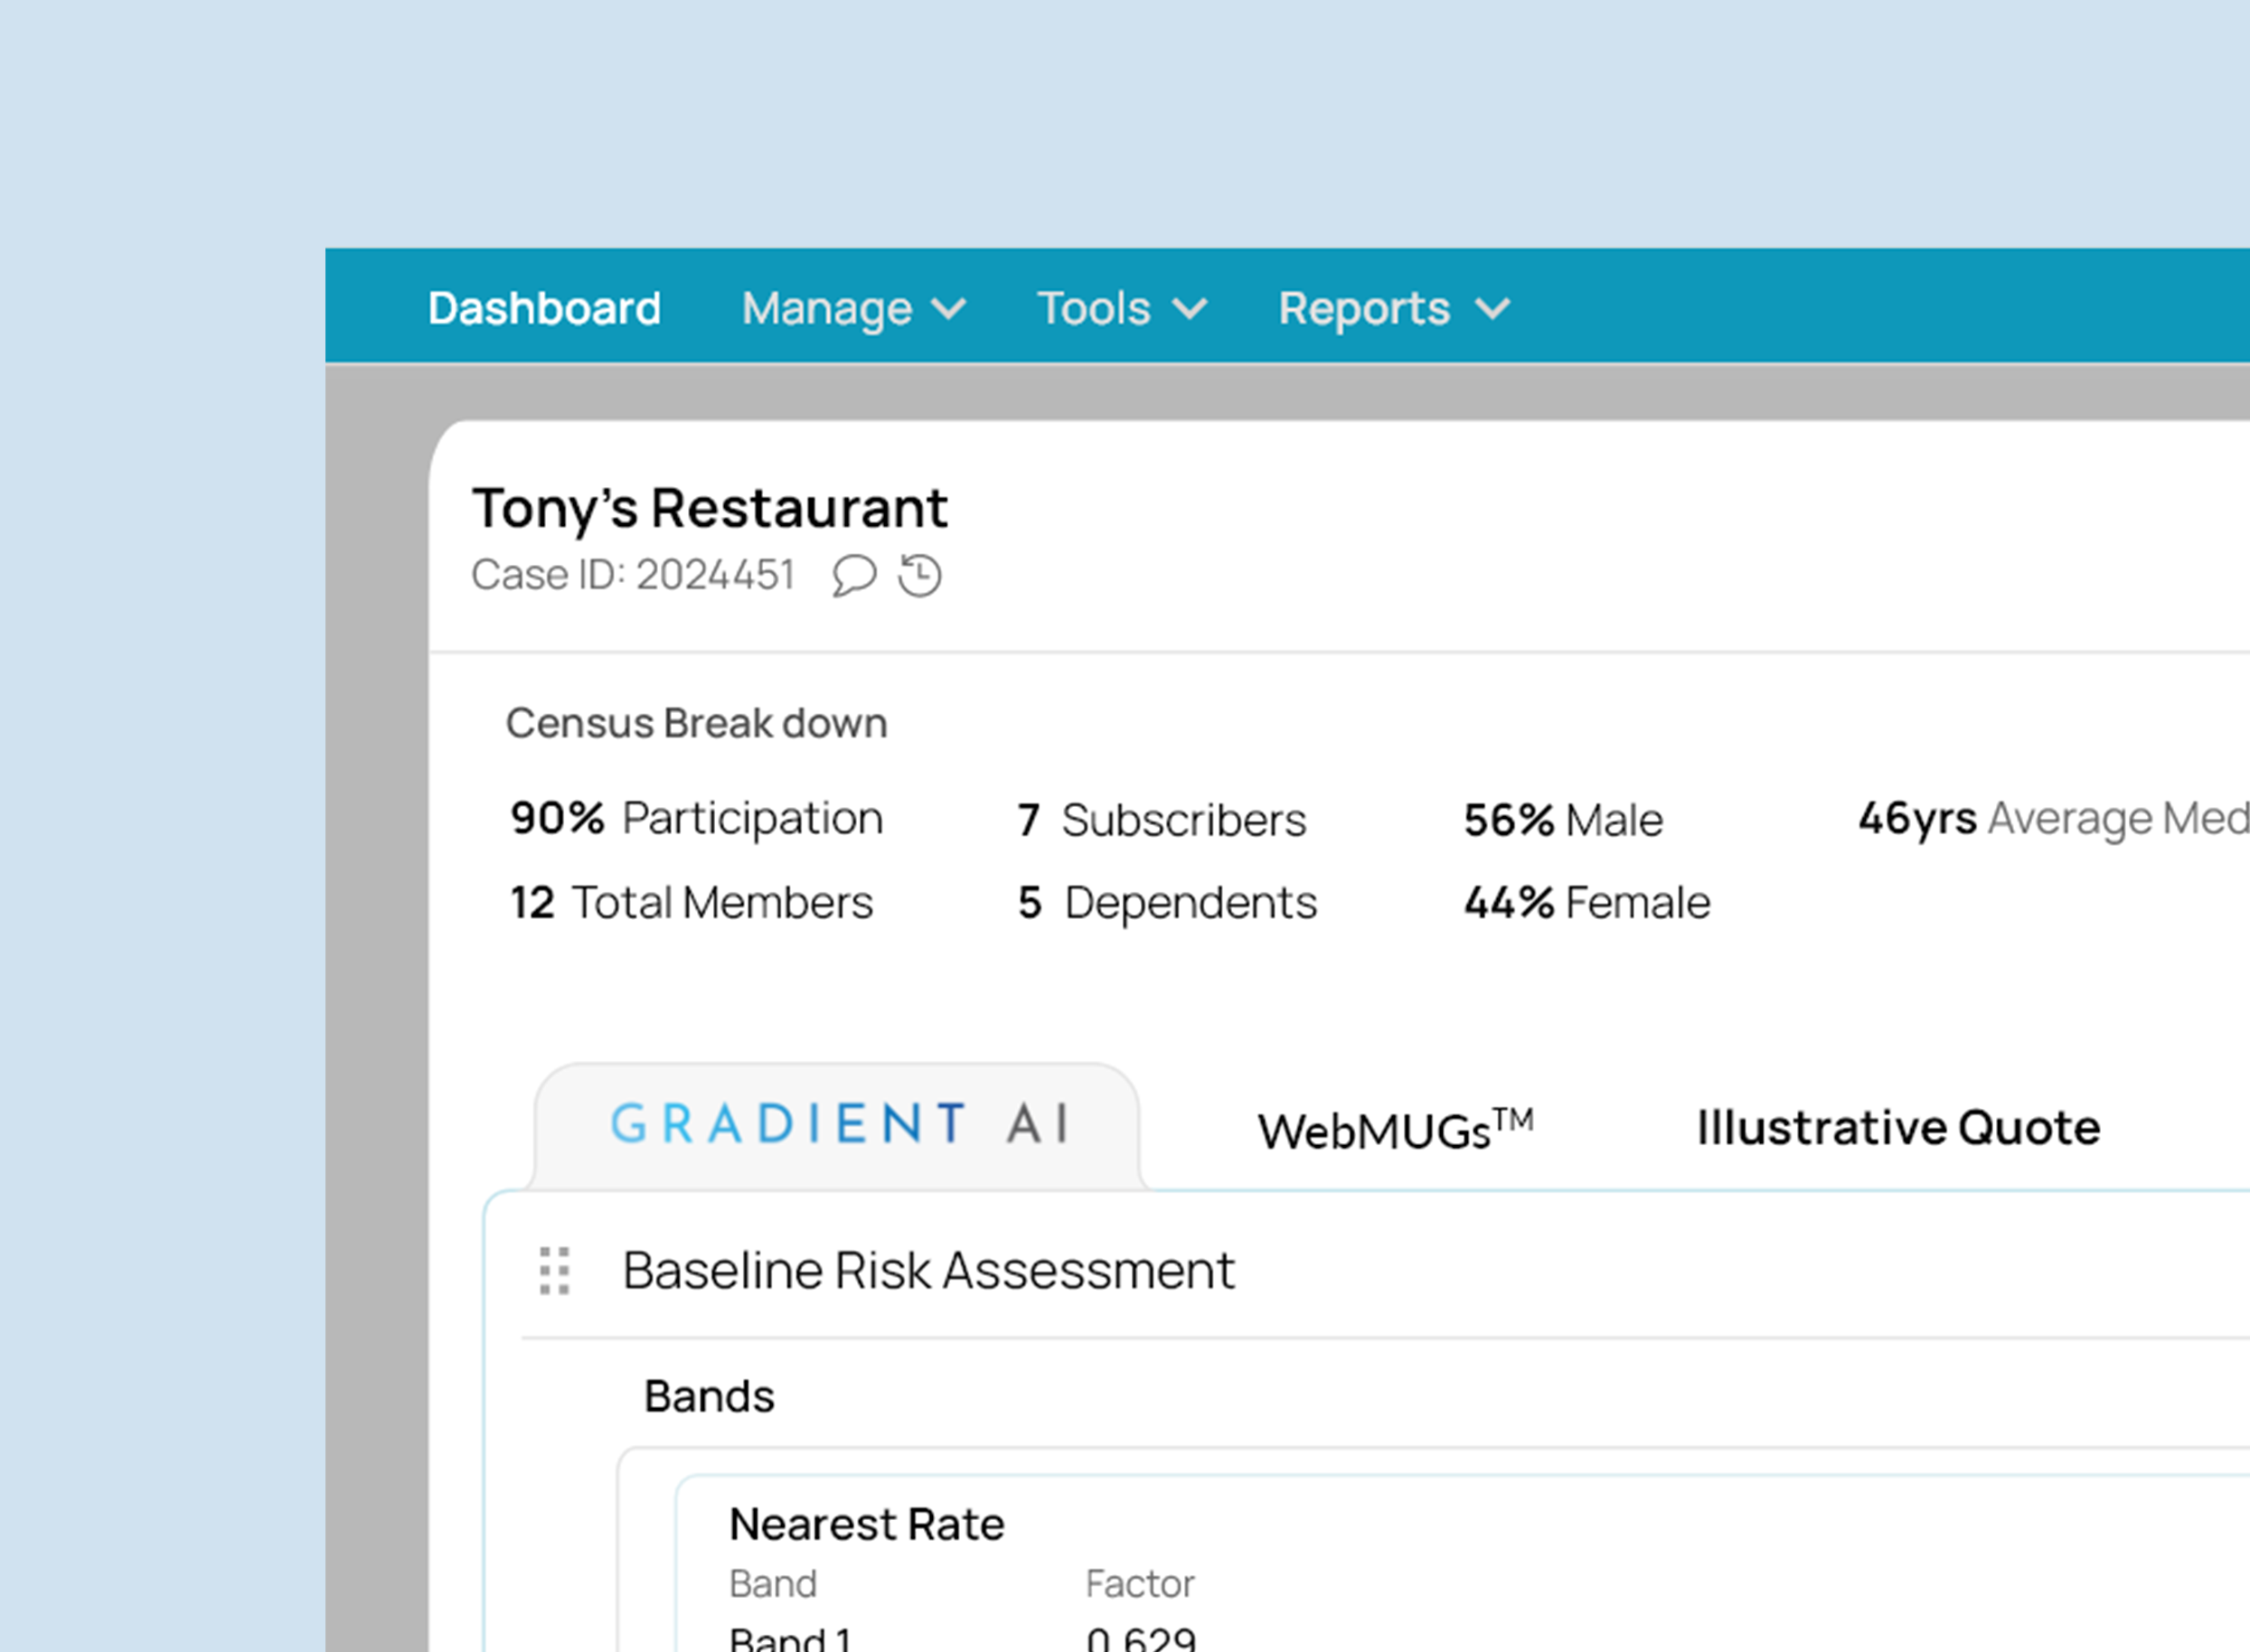
Task: Click the Factor column header
Action: 1140,1584
